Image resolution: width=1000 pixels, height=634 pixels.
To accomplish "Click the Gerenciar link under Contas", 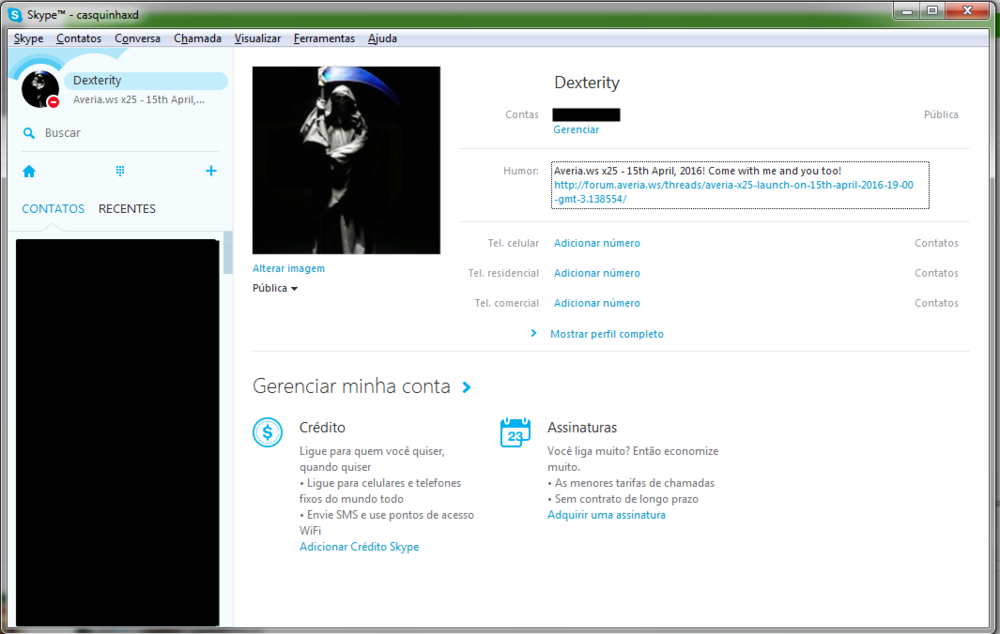I will click(576, 129).
